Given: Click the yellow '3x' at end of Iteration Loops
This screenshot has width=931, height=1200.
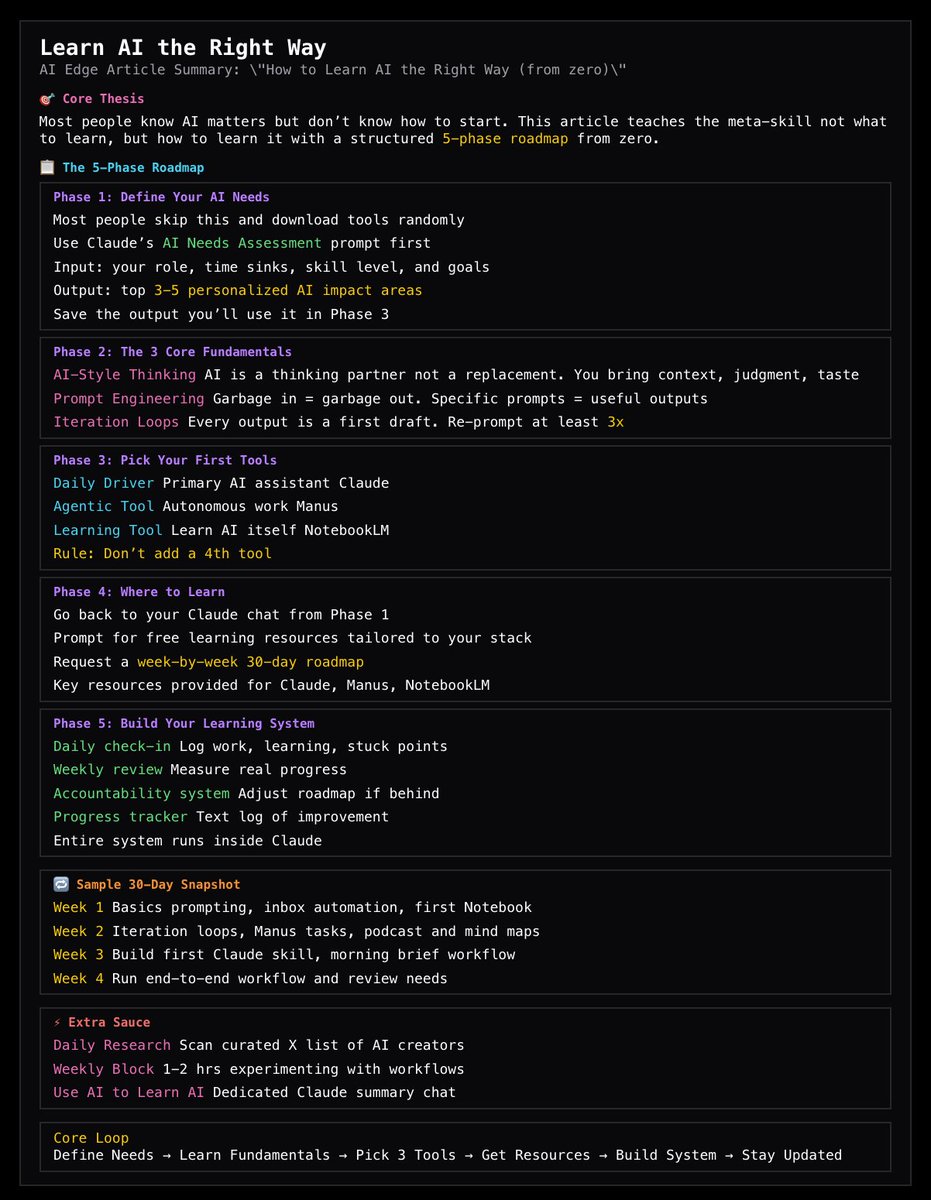Looking at the screenshot, I should pyautogui.click(x=615, y=422).
